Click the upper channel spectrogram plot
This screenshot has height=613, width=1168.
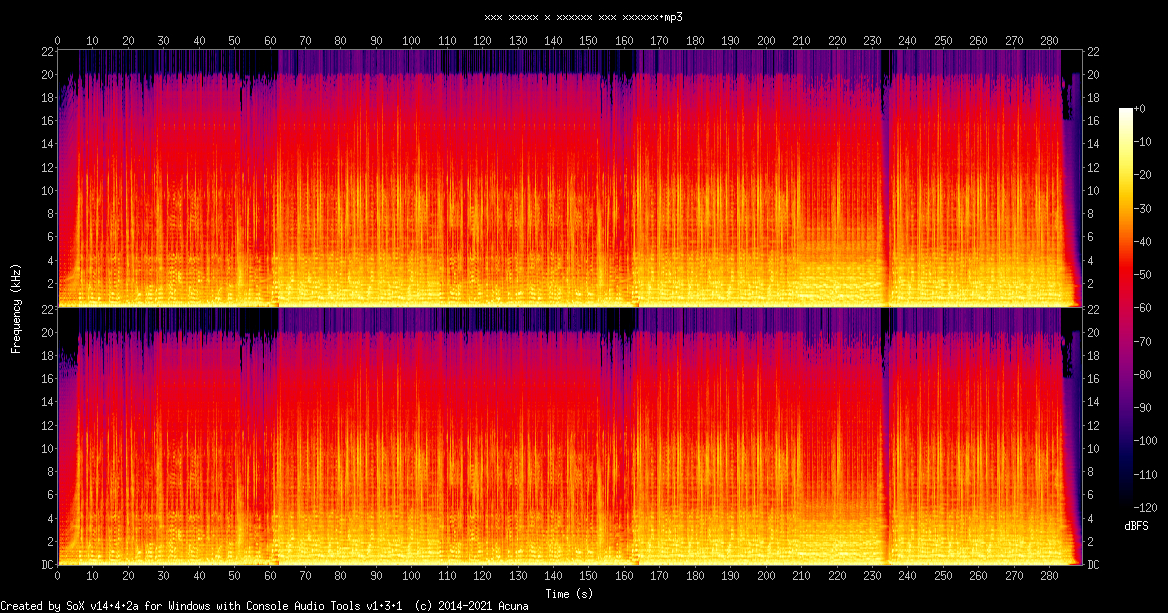point(569,178)
